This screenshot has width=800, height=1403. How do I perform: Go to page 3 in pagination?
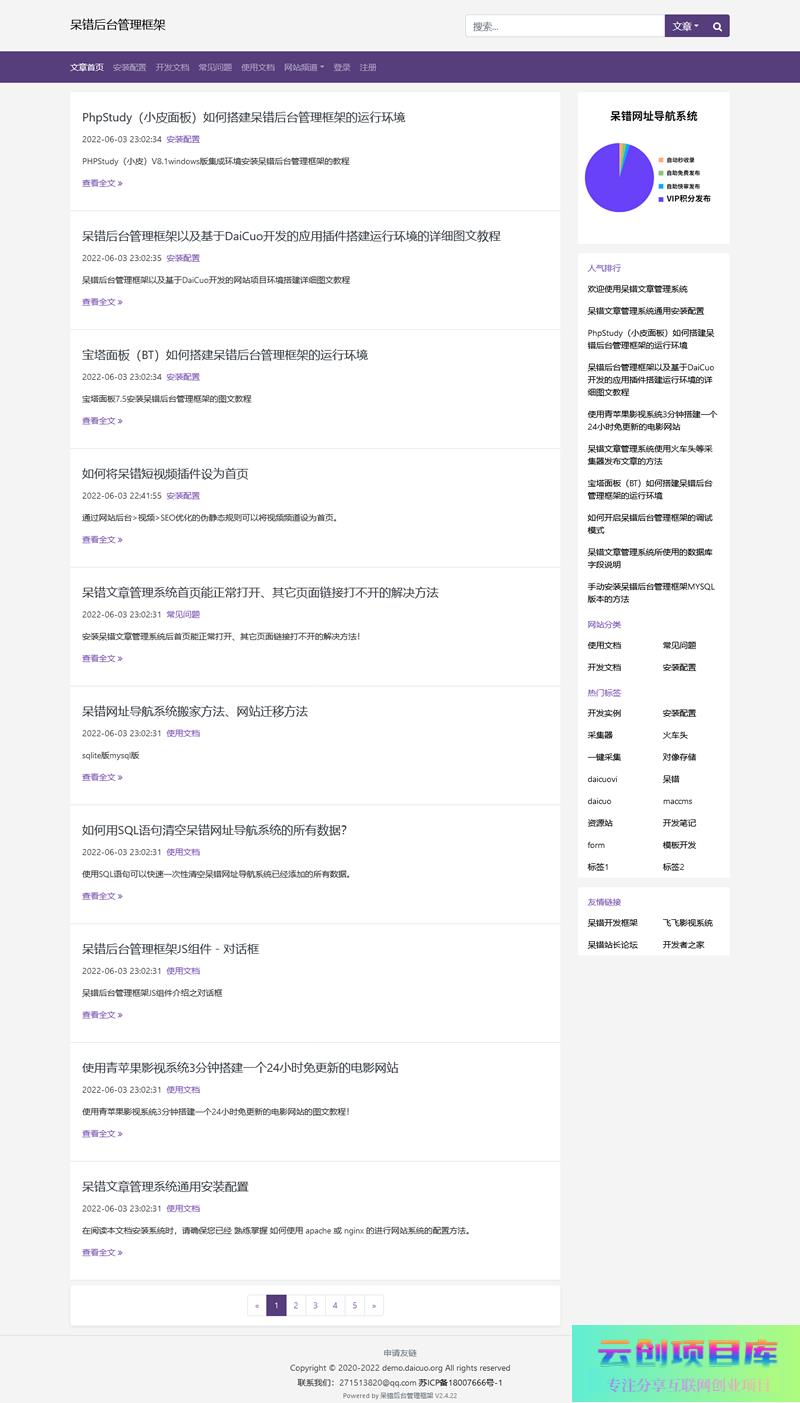[315, 1305]
